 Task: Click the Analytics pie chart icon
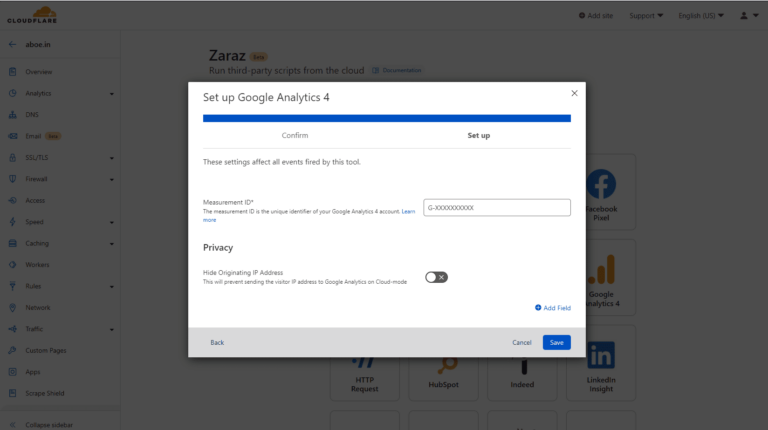tap(13, 93)
